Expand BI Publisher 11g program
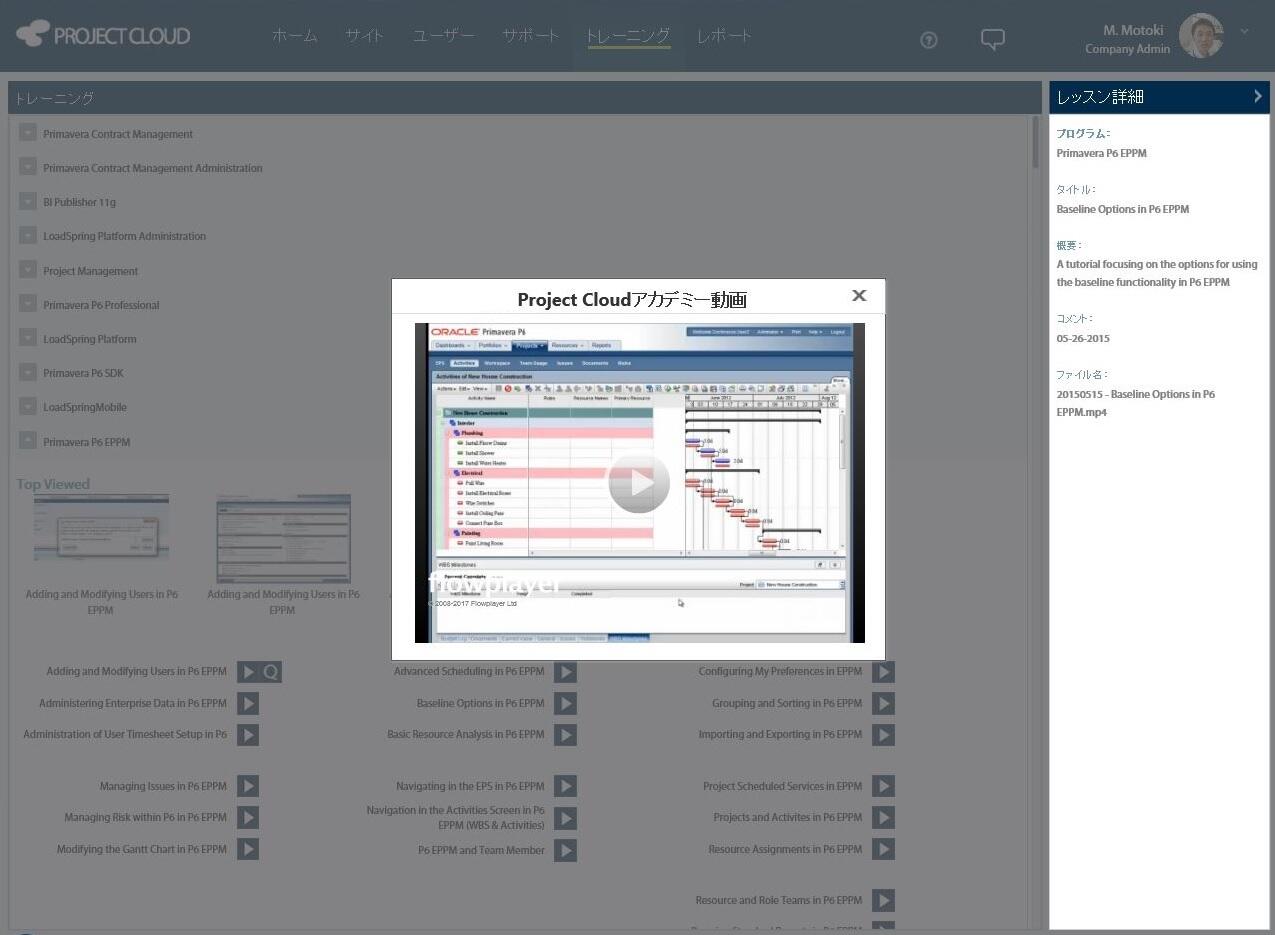This screenshot has width=1275, height=935. (28, 201)
